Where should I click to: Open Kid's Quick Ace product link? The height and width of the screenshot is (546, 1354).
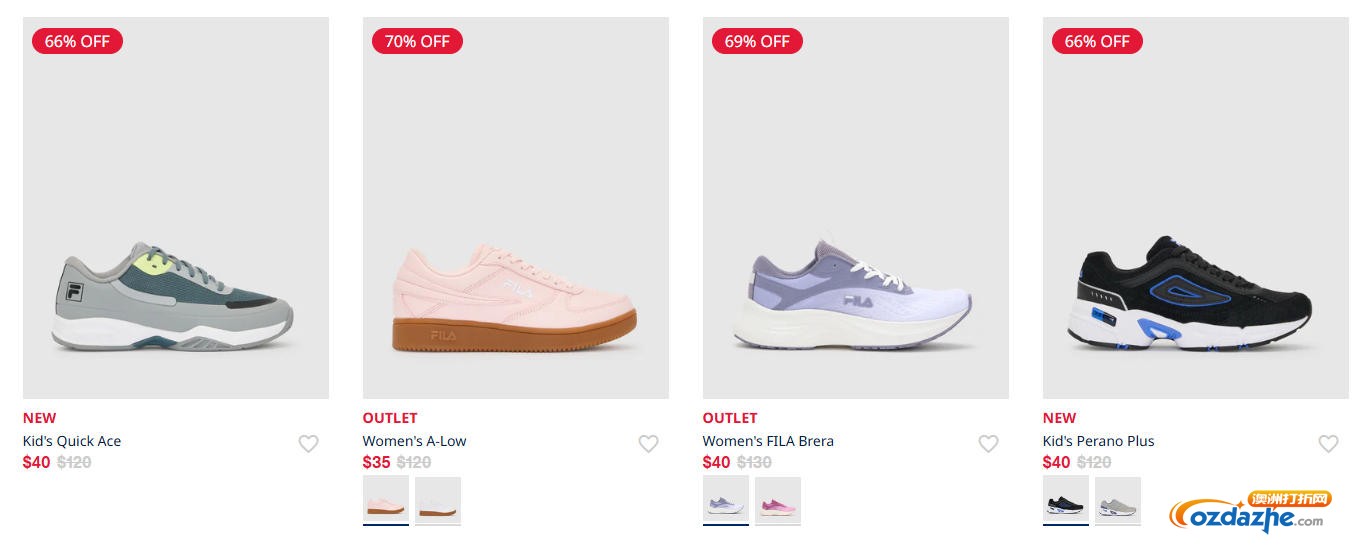[72, 441]
